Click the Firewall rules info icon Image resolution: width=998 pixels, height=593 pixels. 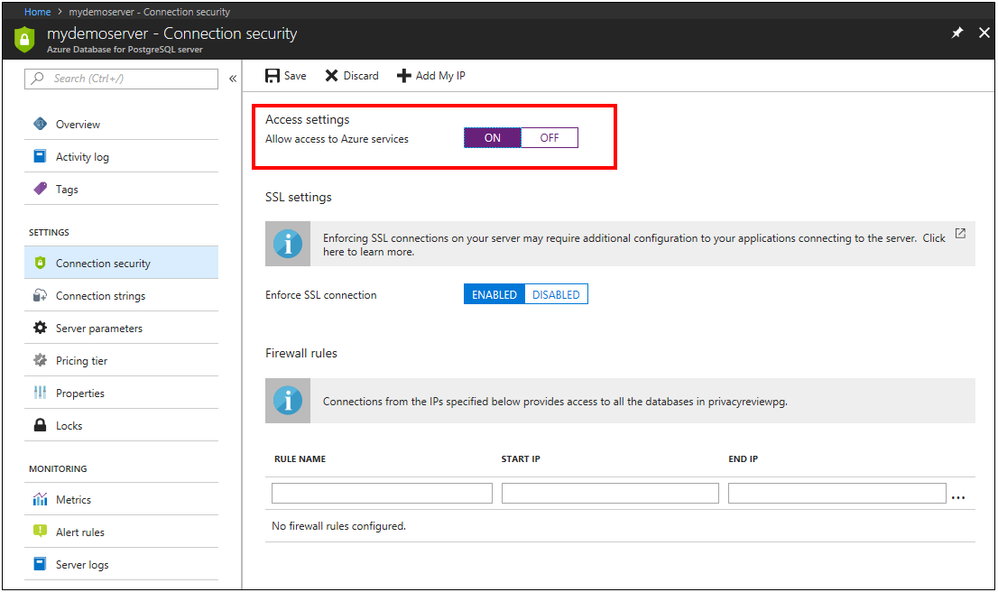click(288, 401)
